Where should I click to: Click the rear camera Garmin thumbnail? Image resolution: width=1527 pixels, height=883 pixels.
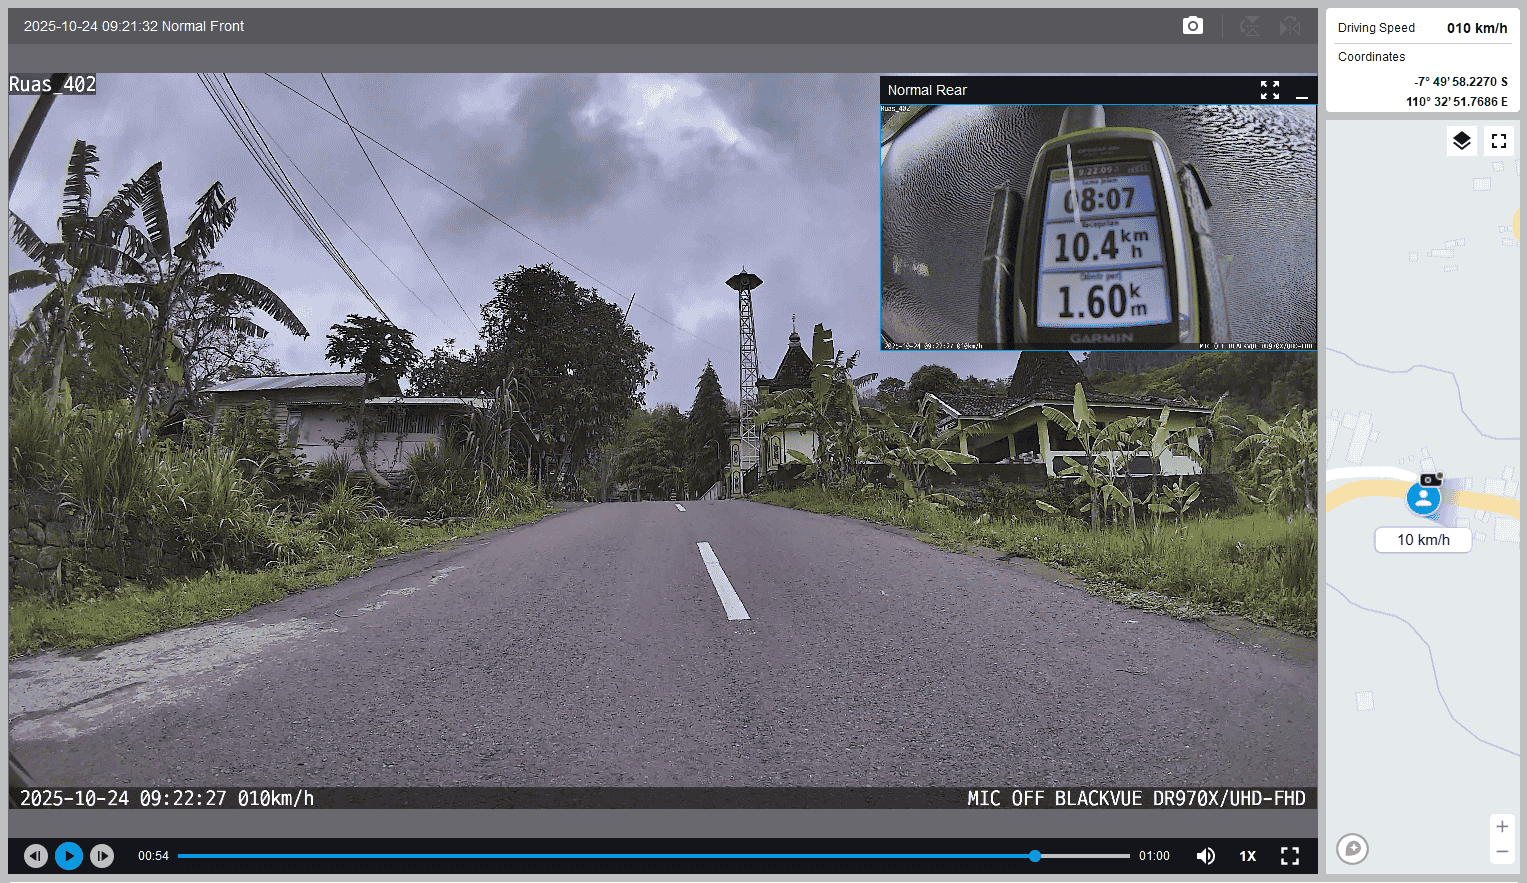pos(1098,227)
